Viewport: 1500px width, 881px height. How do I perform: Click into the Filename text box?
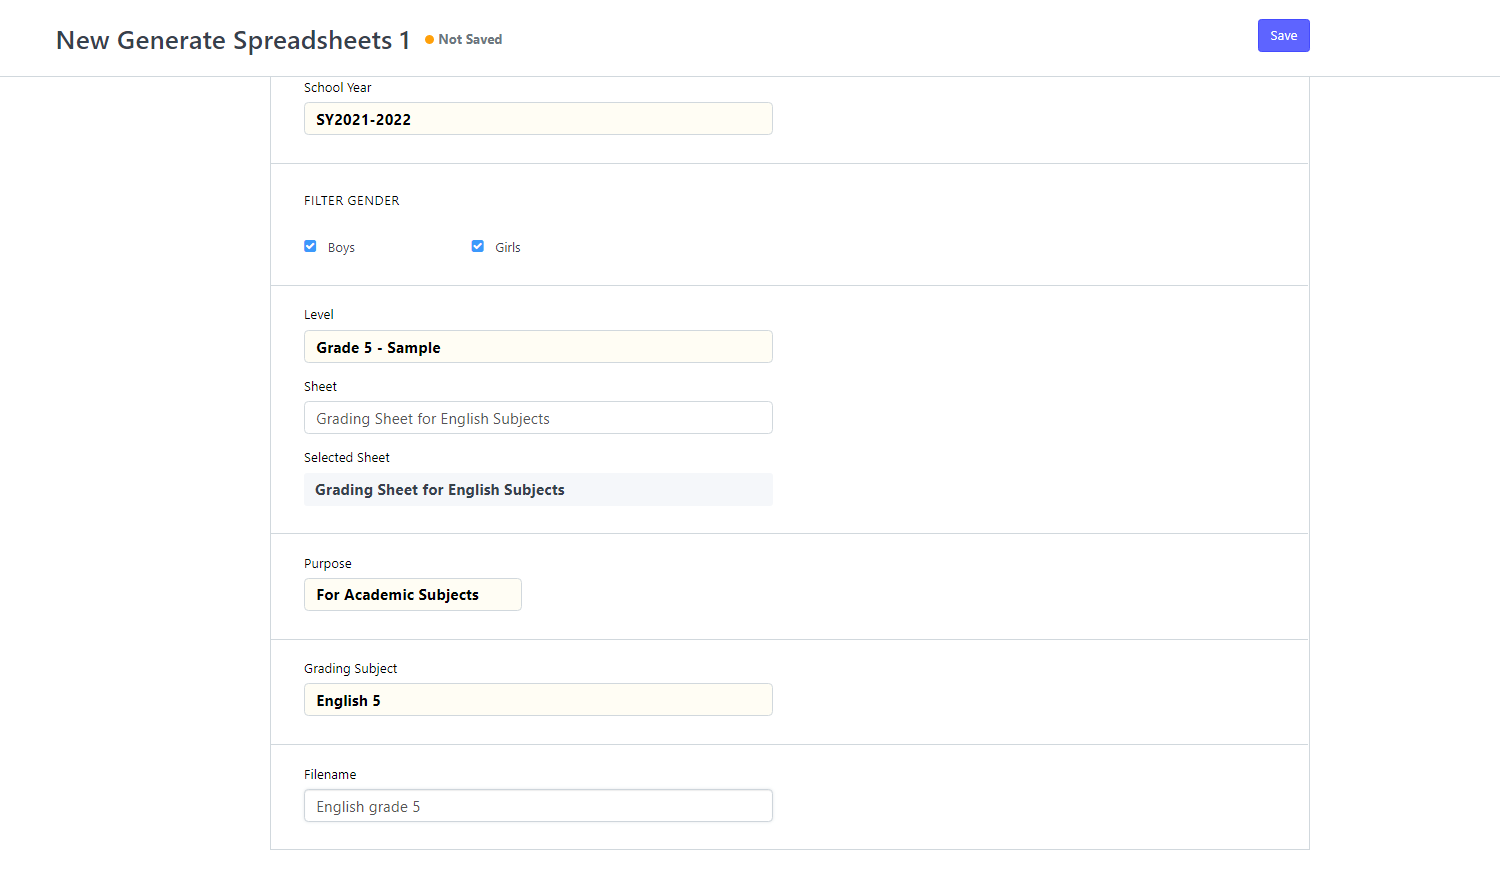538,806
